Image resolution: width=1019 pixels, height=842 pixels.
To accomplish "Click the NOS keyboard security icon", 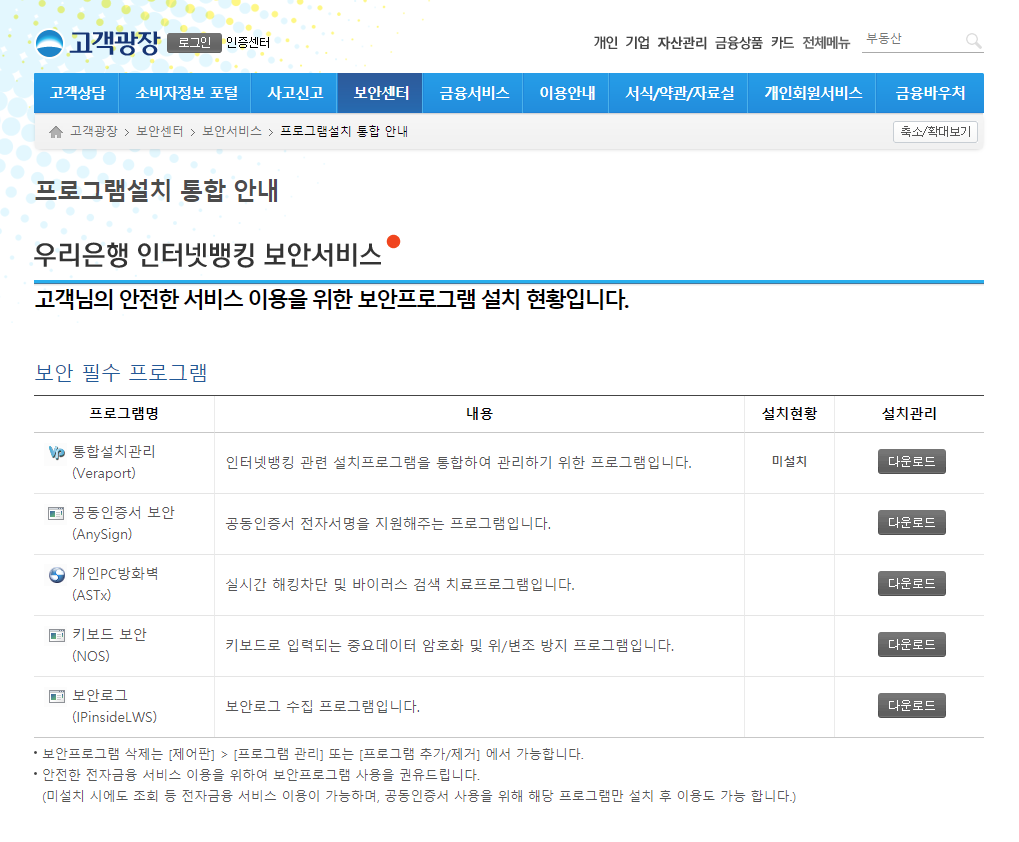I will click(x=57, y=635).
